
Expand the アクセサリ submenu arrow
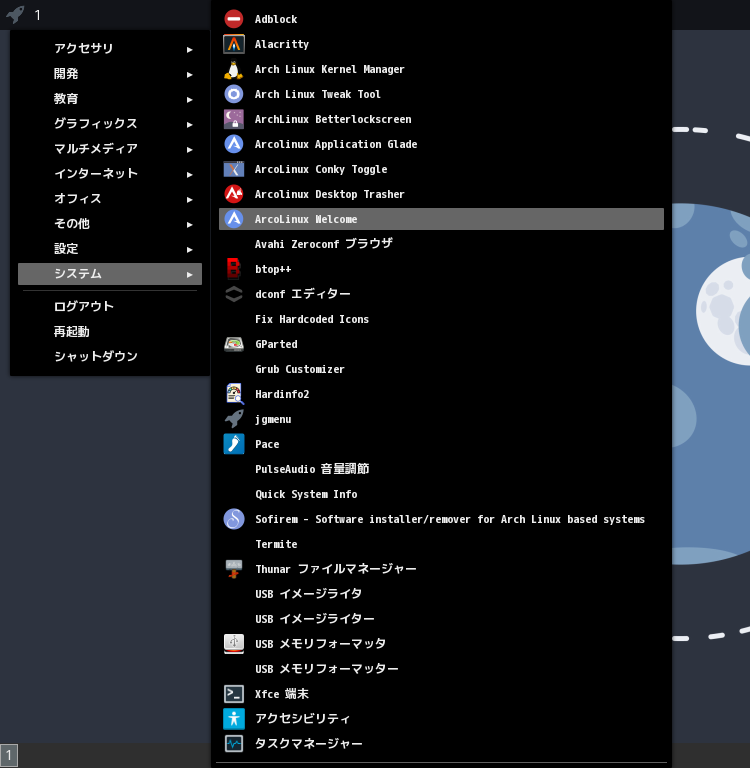(190, 49)
